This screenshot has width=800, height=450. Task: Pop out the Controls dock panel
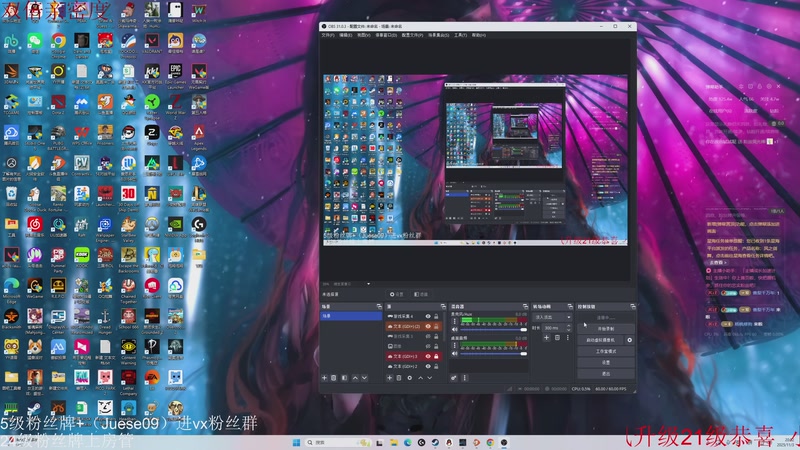pos(633,307)
